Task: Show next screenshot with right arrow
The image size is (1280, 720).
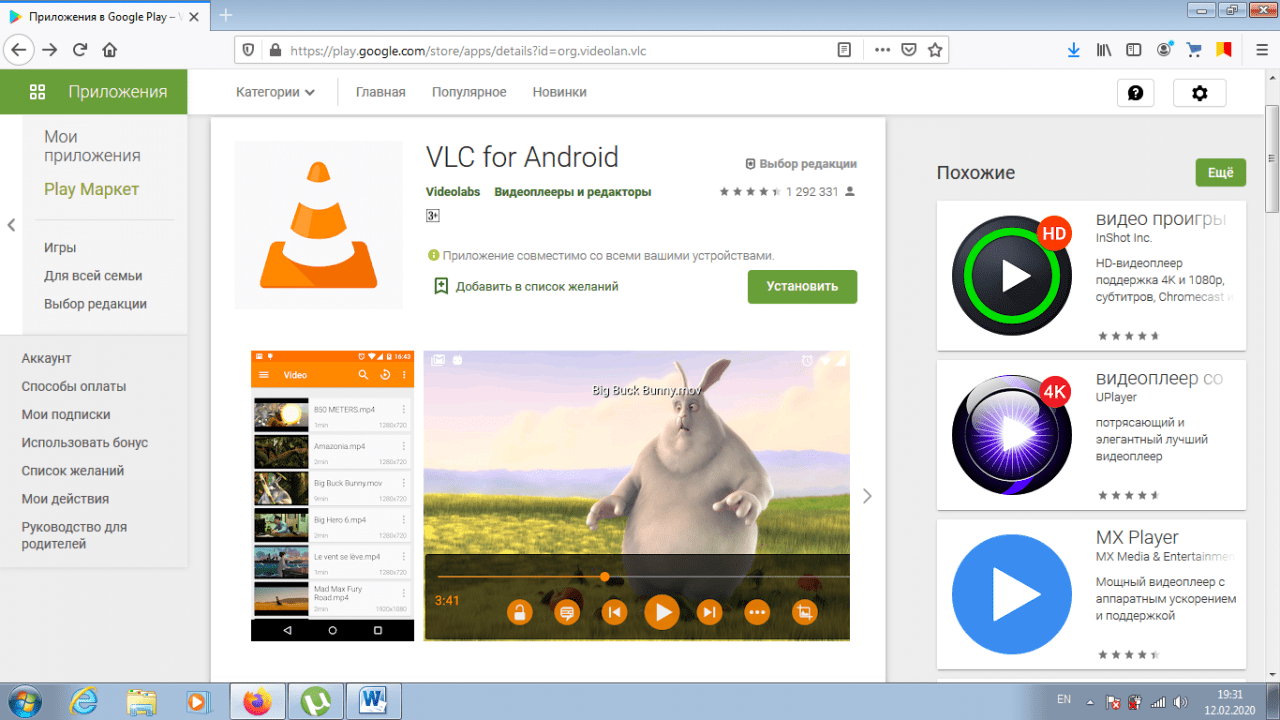Action: 867,496
